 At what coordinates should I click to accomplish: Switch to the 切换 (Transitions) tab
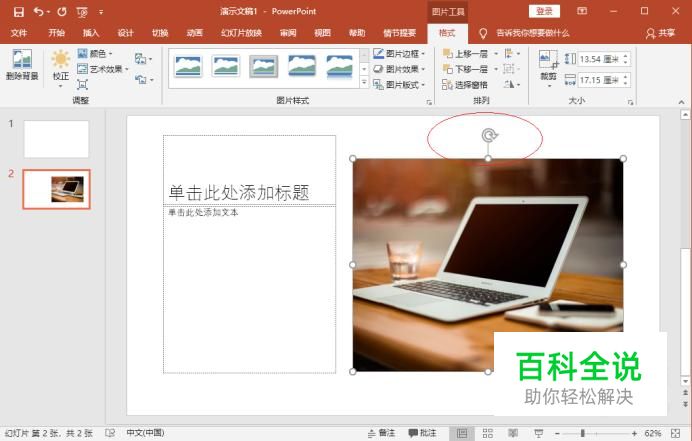tap(160, 33)
